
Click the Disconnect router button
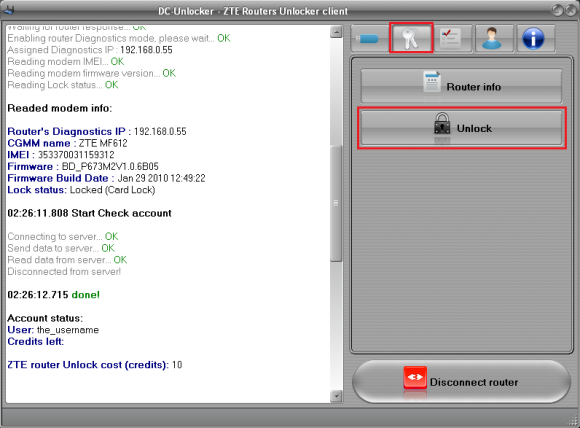tap(461, 382)
